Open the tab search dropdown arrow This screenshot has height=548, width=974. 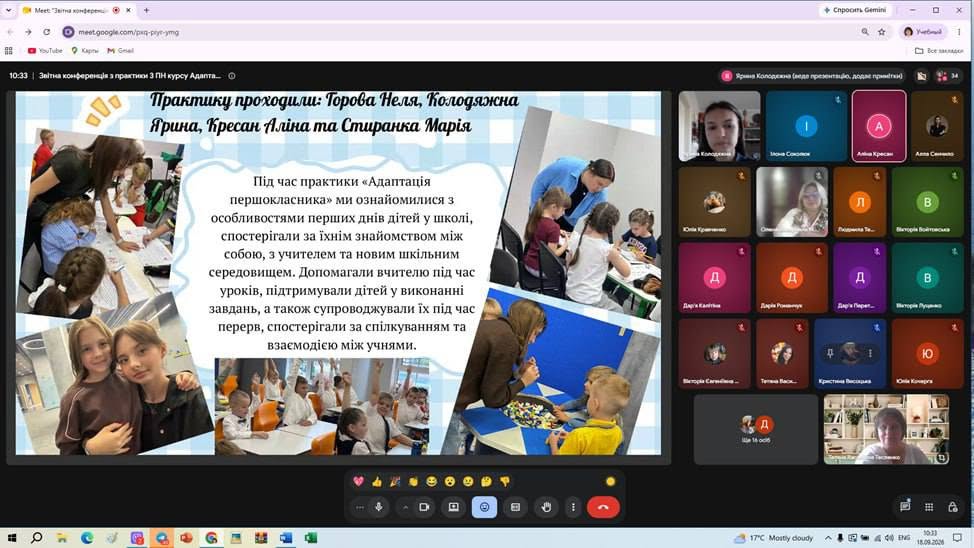pyautogui.click(x=9, y=10)
